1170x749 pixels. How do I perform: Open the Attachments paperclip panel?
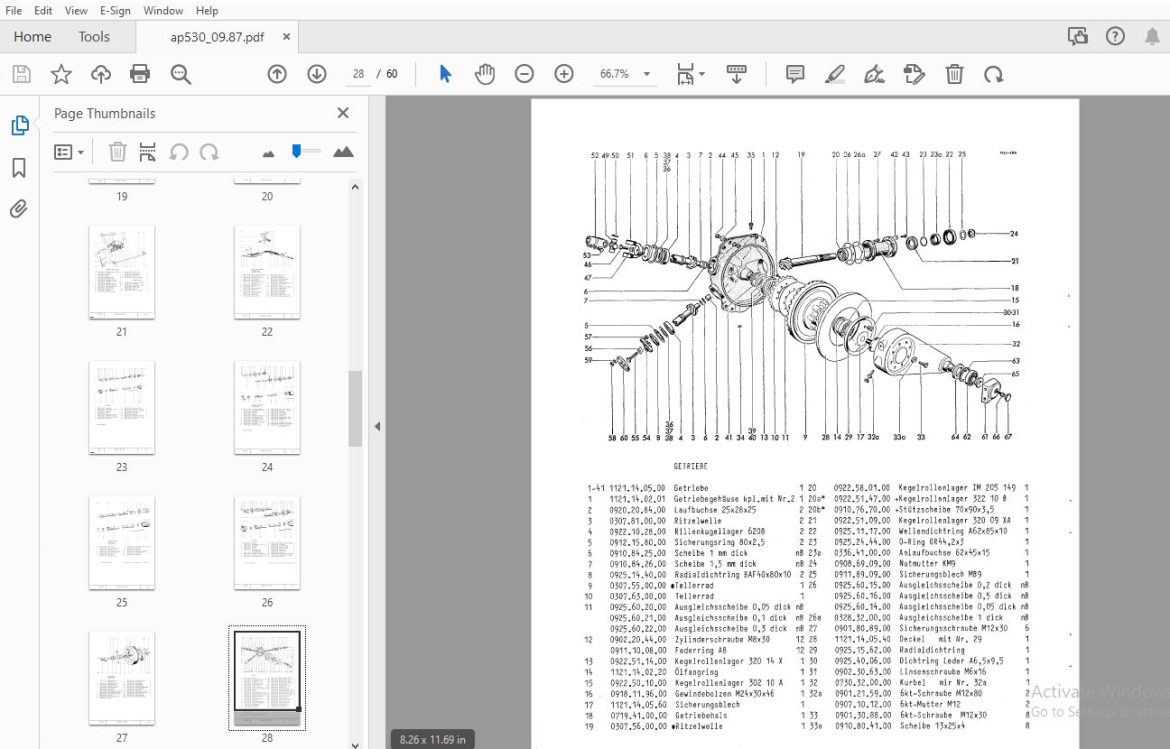(19, 208)
